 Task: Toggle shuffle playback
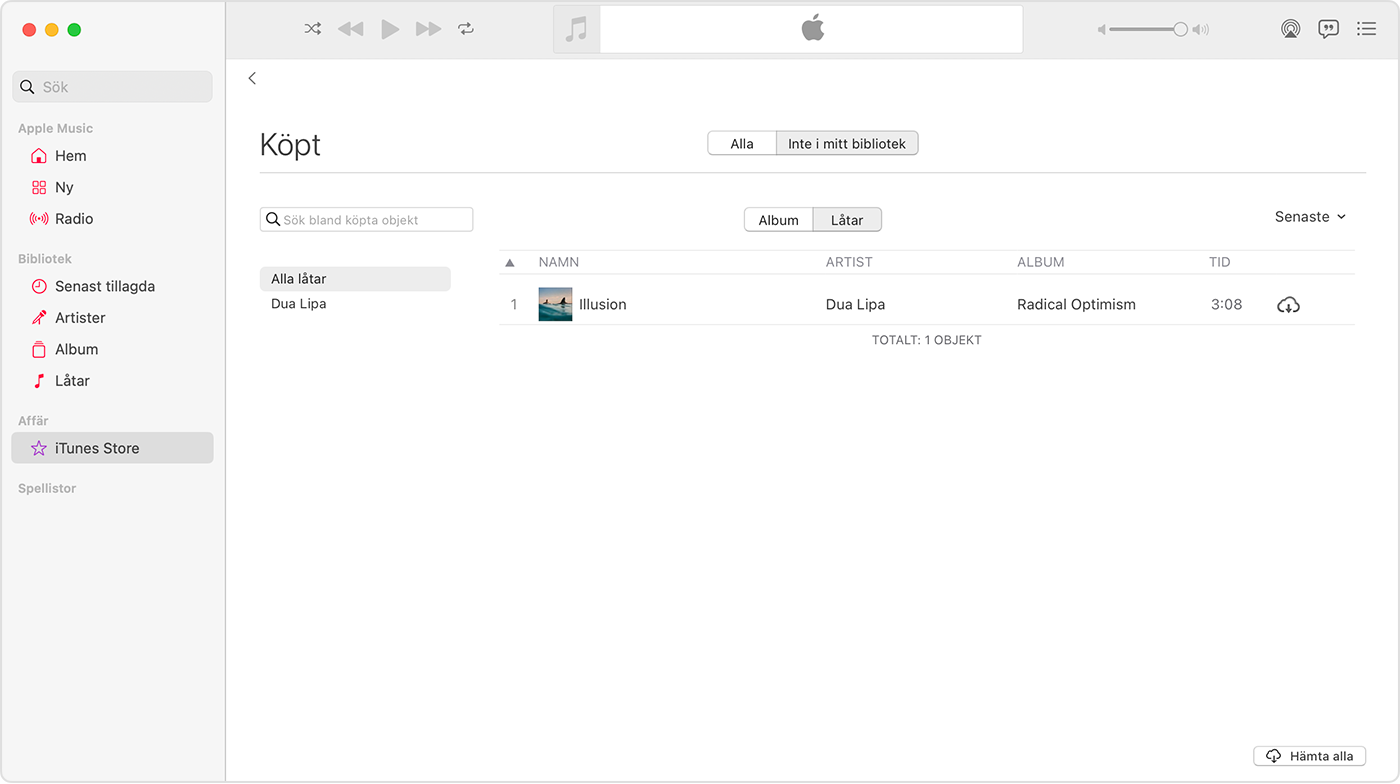pyautogui.click(x=313, y=29)
